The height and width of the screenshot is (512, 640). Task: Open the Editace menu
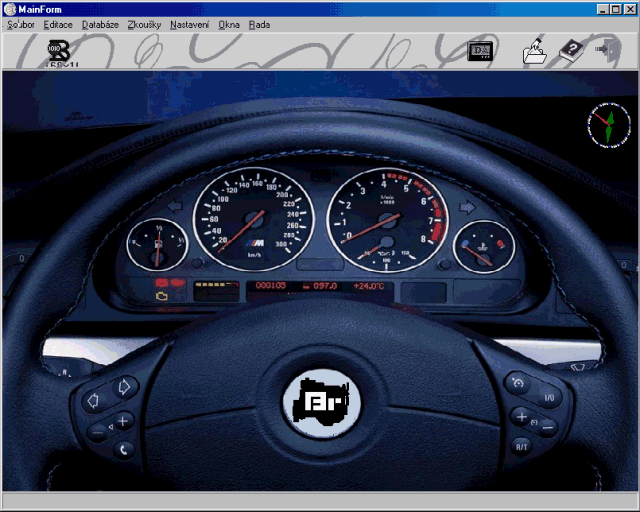[x=58, y=25]
